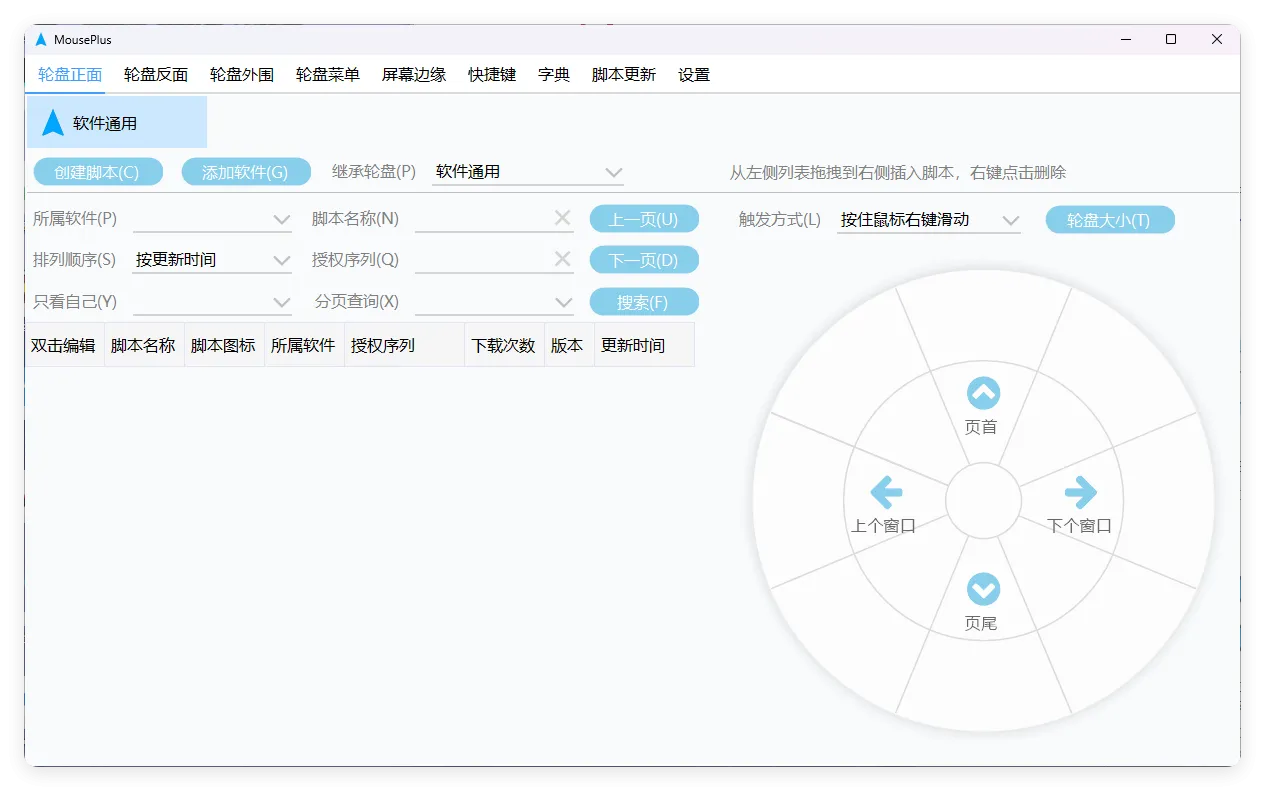Click the 页尾 down-arrow icon in the wheel
Viewport: 1265px width, 791px height.
(983, 589)
